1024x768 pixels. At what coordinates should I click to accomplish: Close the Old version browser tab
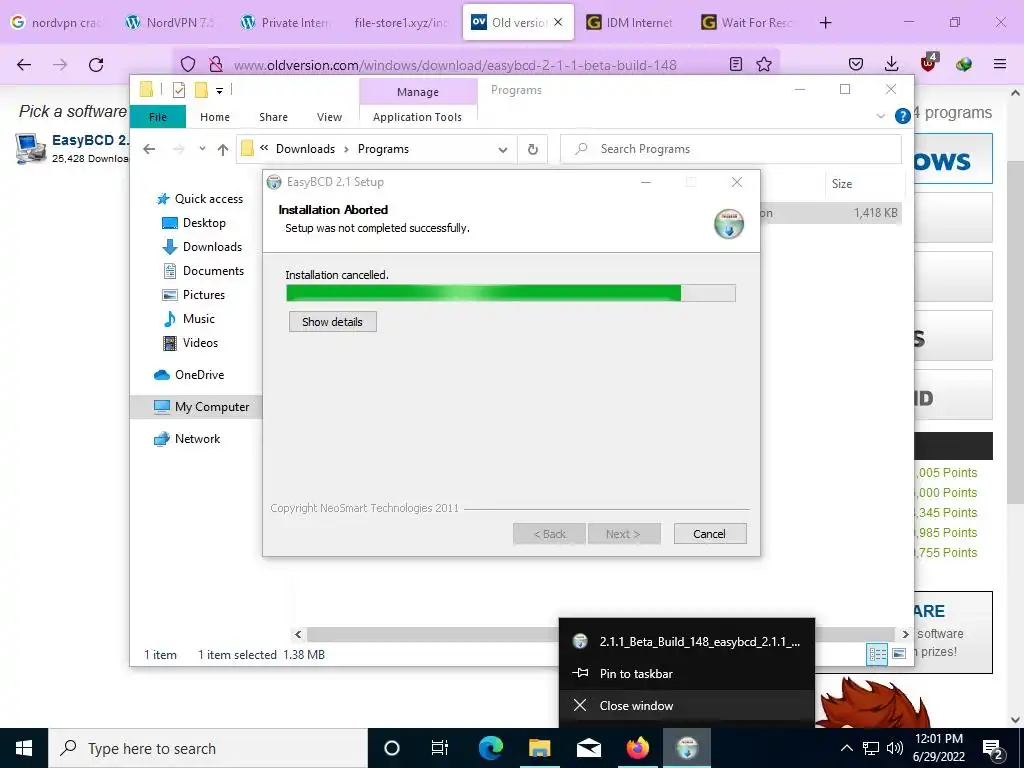pyautogui.click(x=558, y=22)
